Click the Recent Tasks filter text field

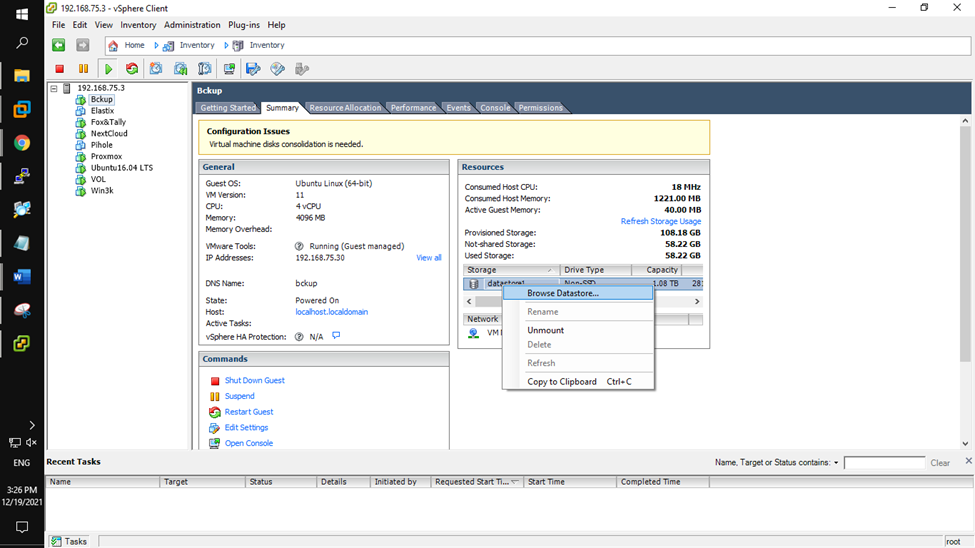point(884,463)
